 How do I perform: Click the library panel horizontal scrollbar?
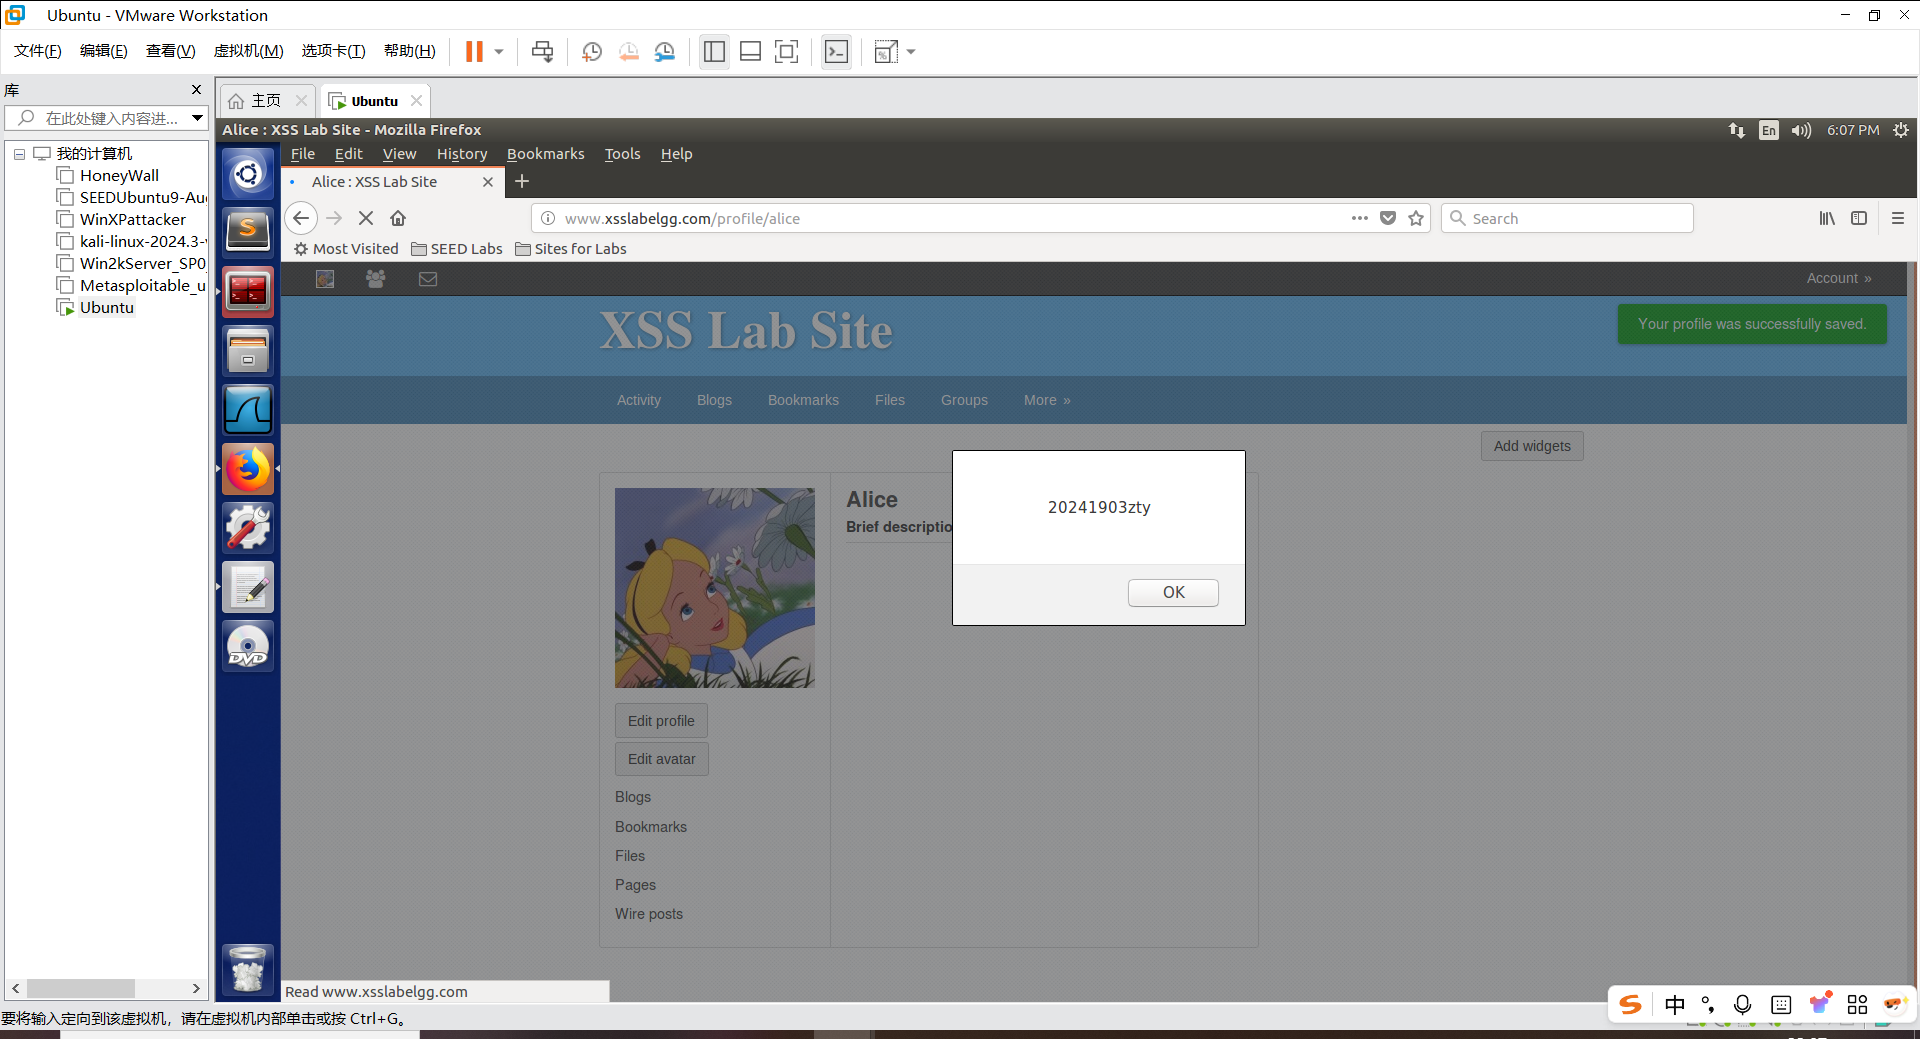pyautogui.click(x=81, y=988)
